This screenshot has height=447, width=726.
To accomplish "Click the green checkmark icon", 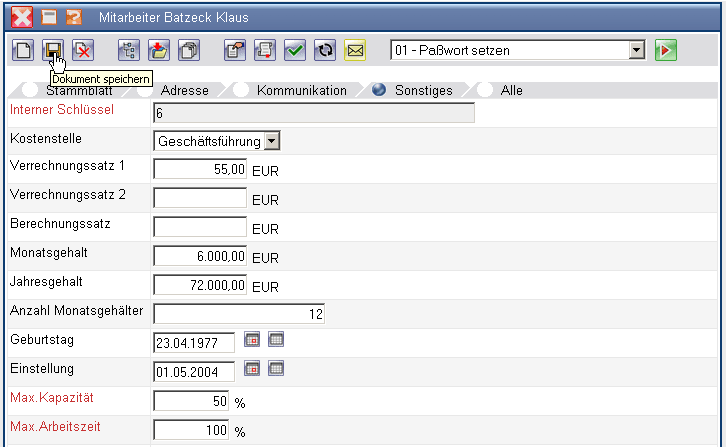I will 295,50.
